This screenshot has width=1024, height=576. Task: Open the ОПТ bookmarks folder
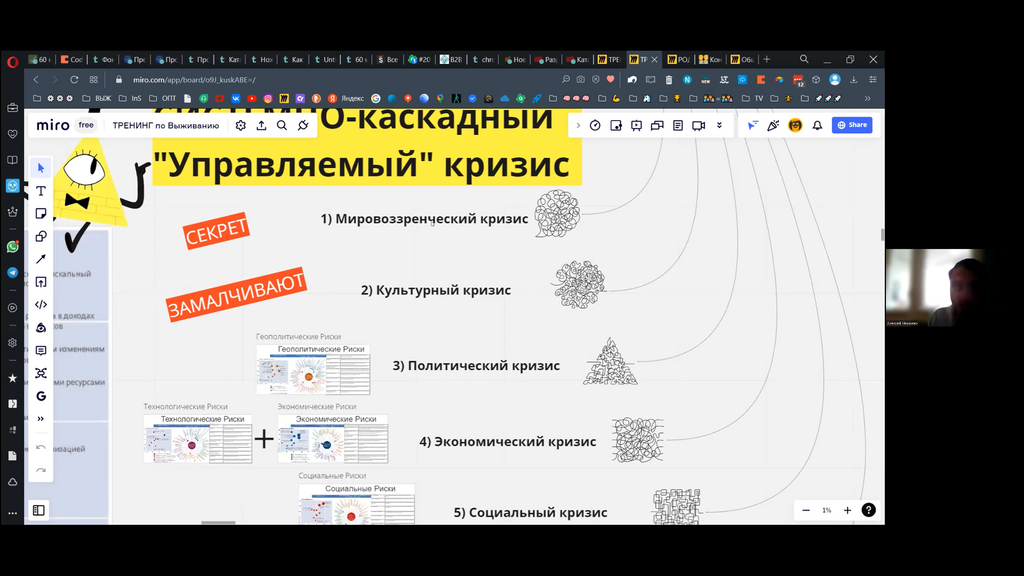point(163,99)
